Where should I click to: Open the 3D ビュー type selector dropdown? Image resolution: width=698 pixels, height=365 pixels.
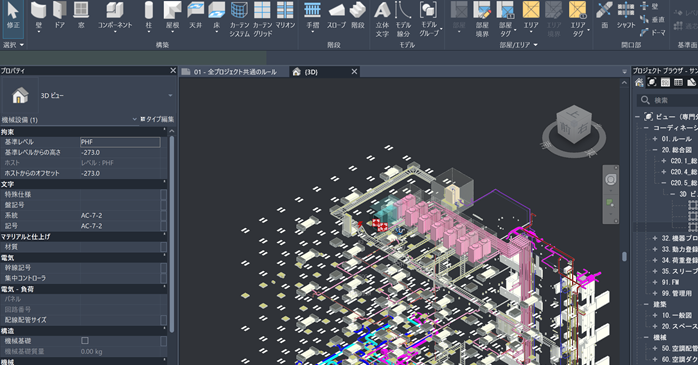pyautogui.click(x=170, y=95)
